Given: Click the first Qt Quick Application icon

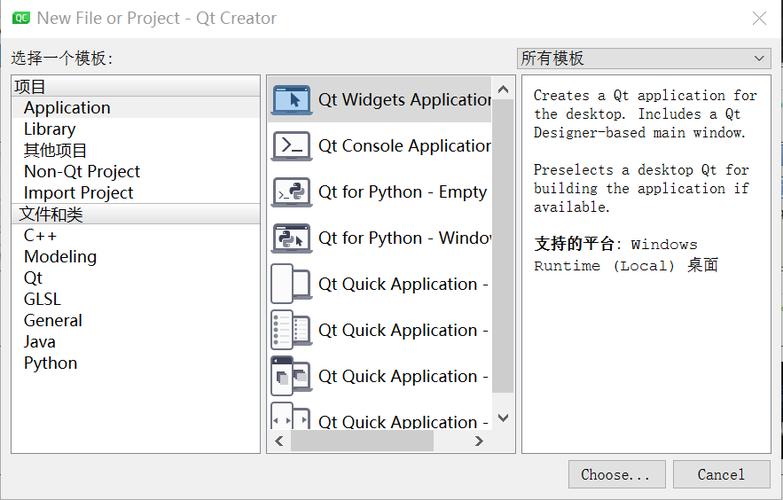Looking at the screenshot, I should pyautogui.click(x=292, y=284).
